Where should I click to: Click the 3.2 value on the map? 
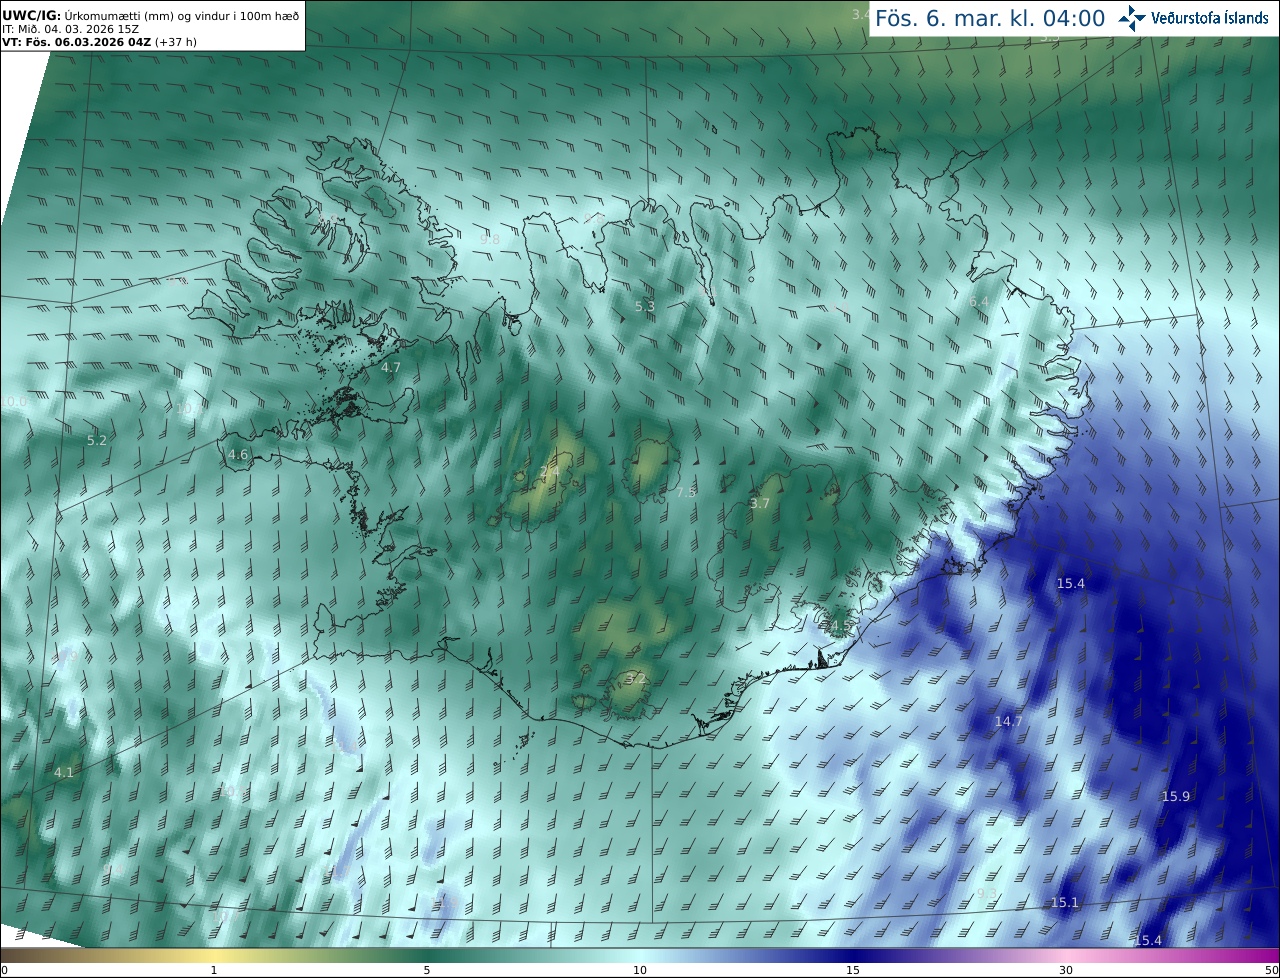click(x=635, y=678)
